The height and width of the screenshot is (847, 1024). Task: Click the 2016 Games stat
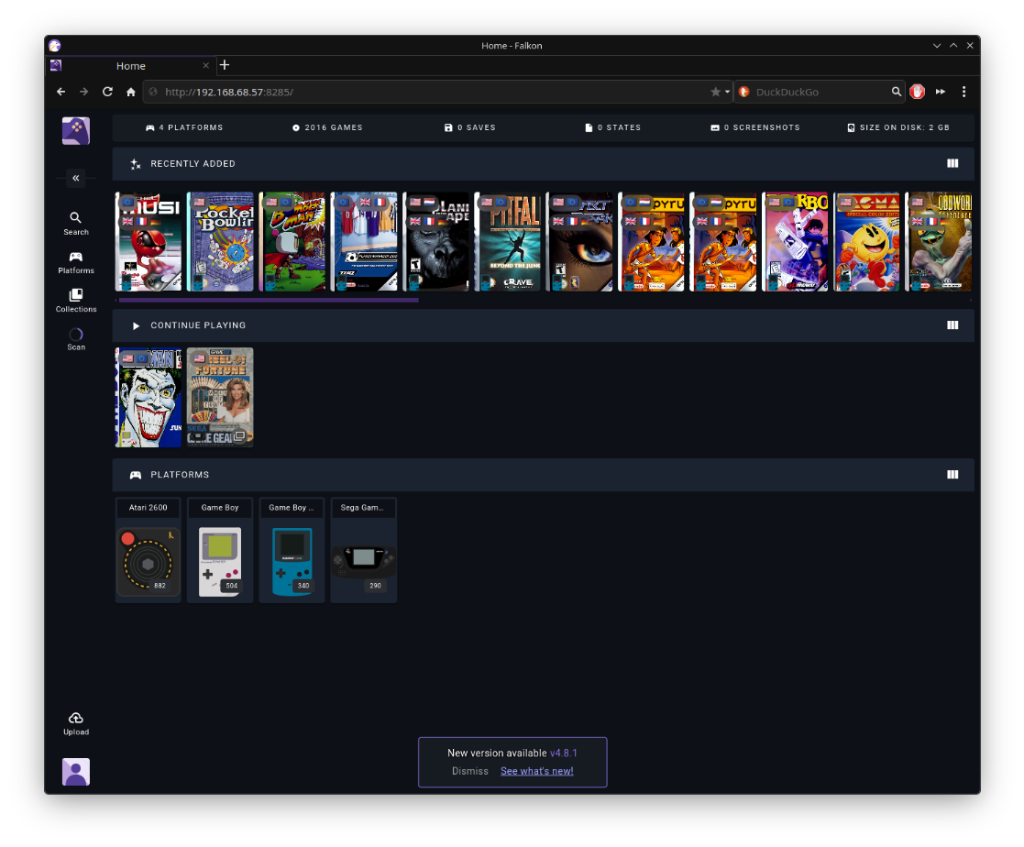[x=327, y=127]
